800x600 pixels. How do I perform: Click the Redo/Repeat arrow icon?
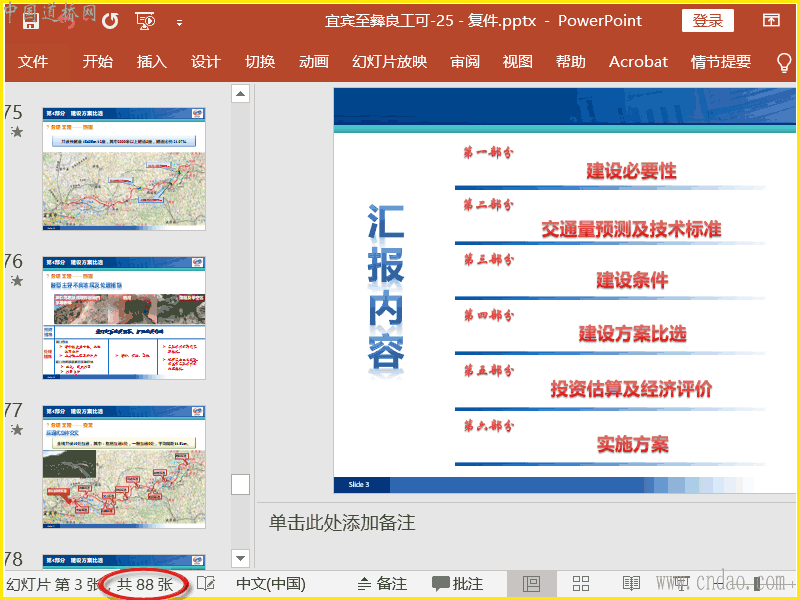110,21
